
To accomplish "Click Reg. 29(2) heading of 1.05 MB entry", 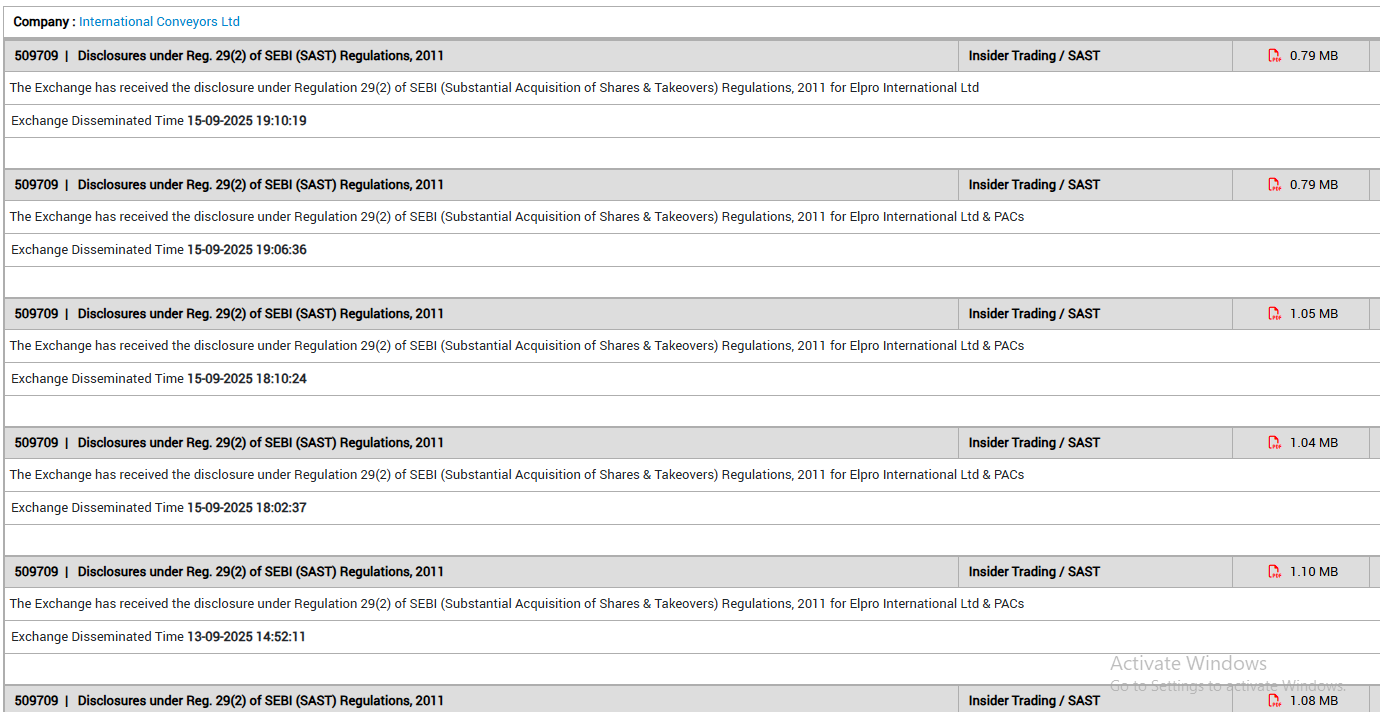I will pos(261,314).
